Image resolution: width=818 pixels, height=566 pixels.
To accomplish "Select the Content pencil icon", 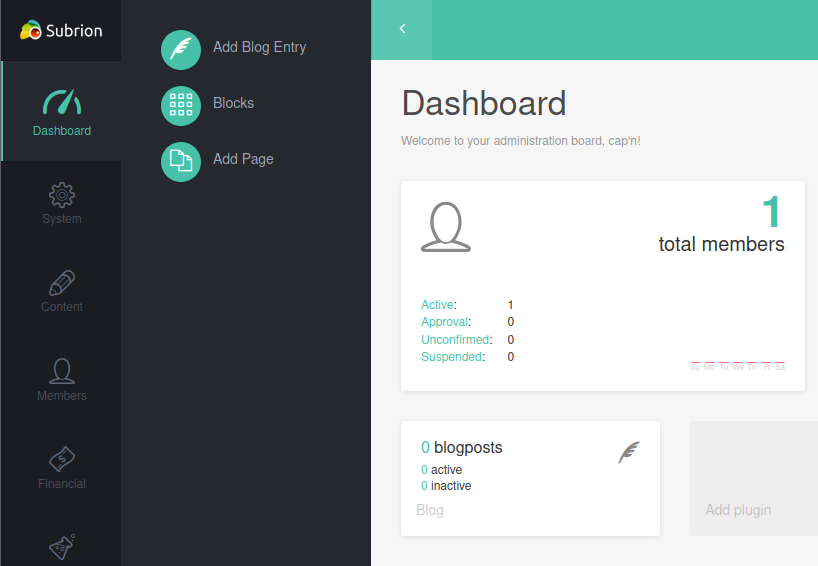I will [x=61, y=282].
